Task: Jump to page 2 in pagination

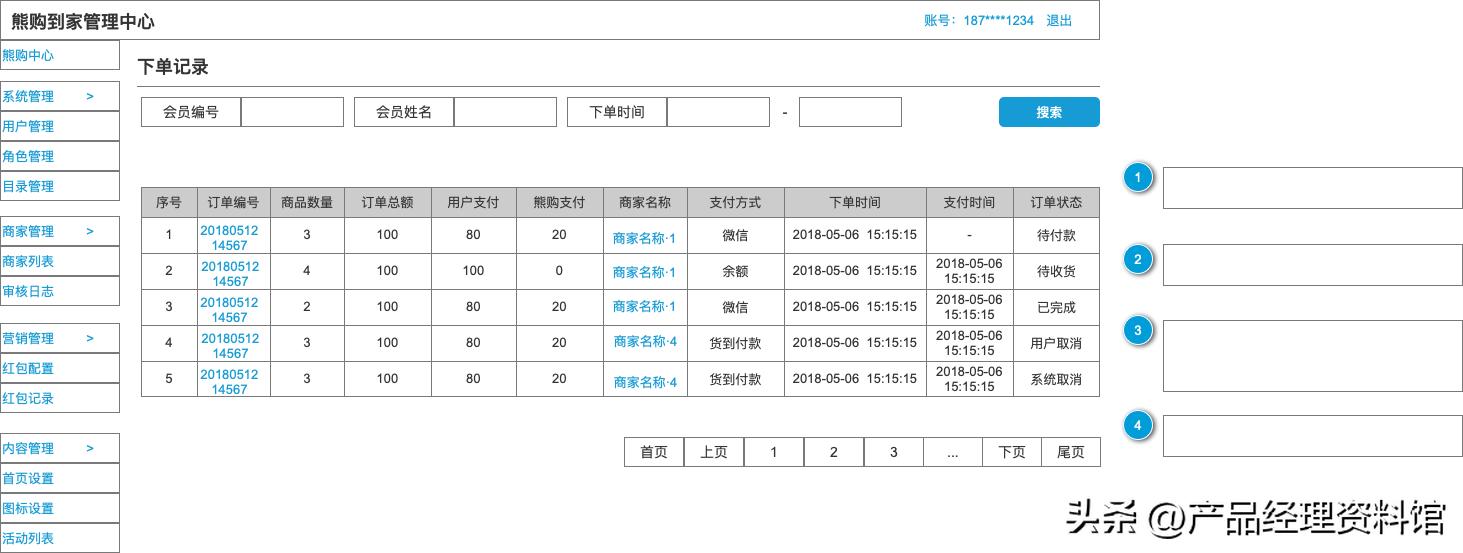Action: 834,452
